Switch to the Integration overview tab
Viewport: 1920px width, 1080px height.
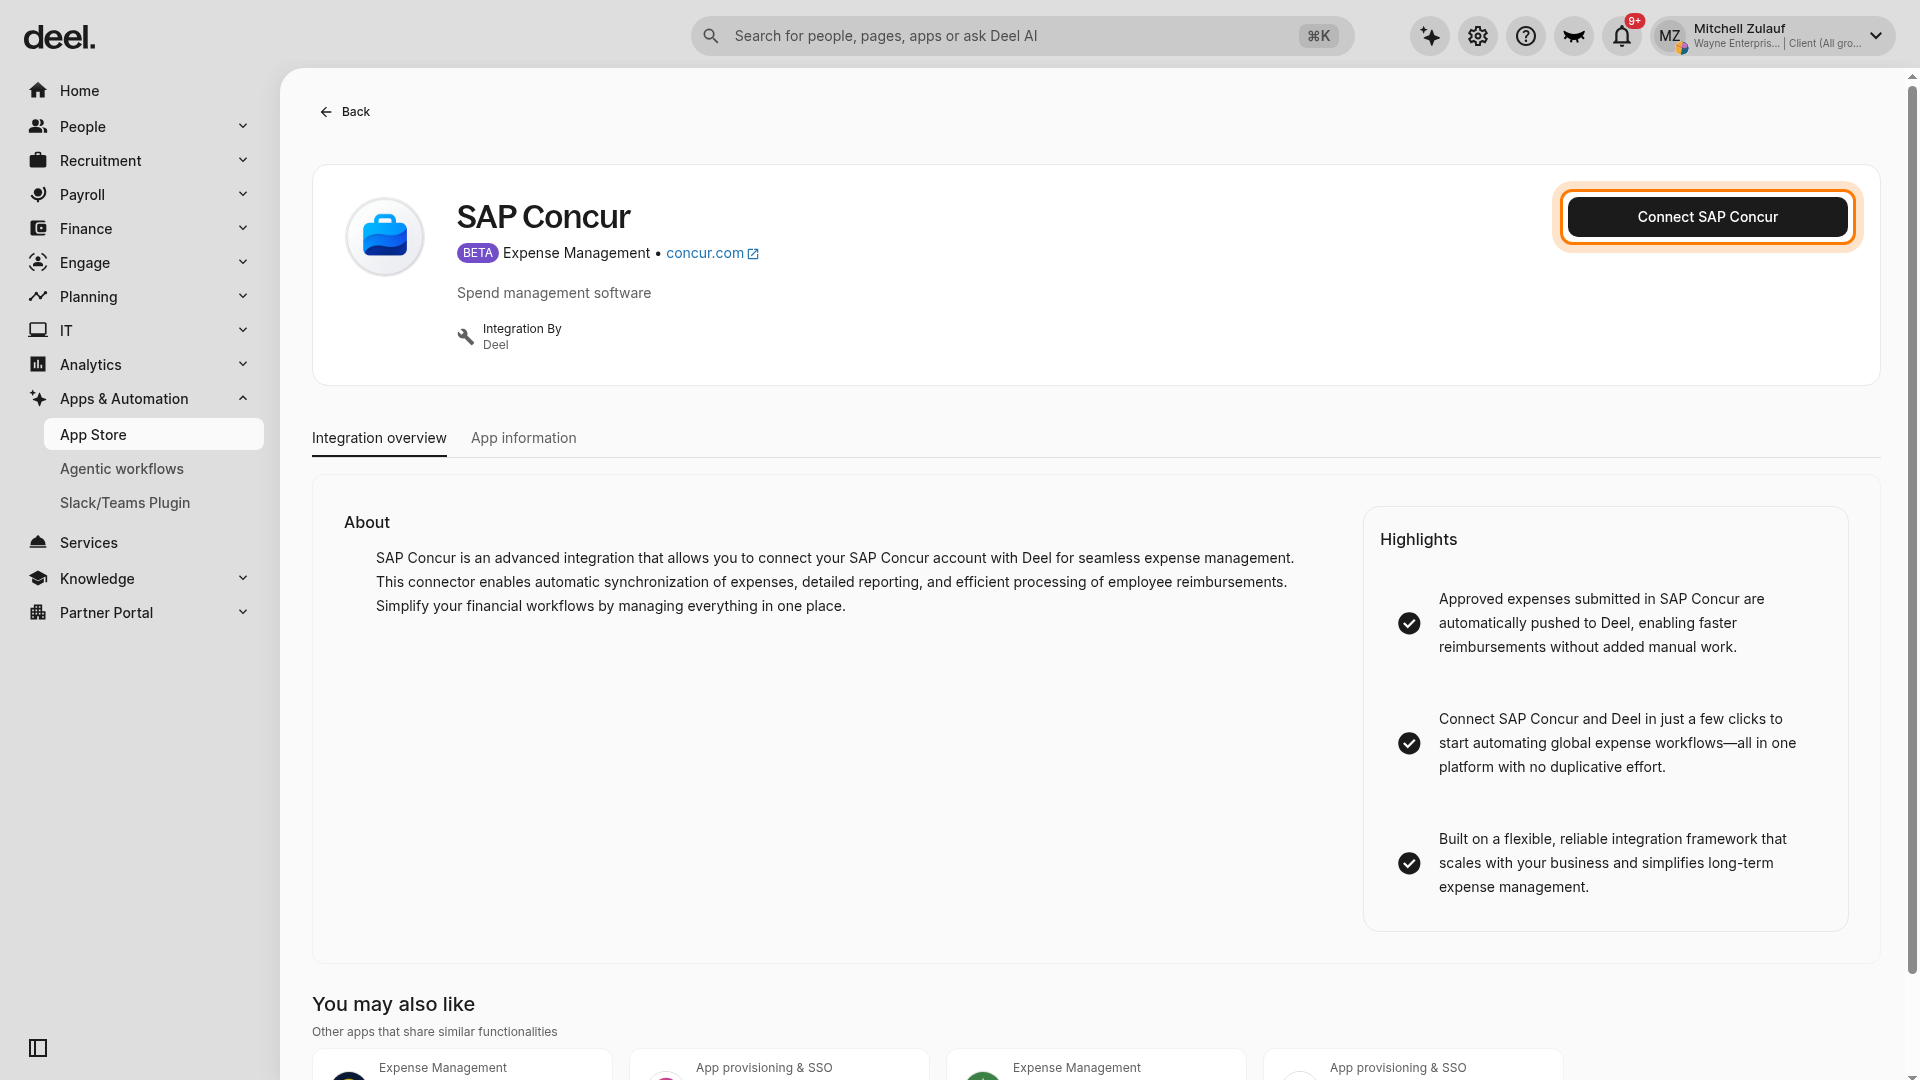pos(379,438)
